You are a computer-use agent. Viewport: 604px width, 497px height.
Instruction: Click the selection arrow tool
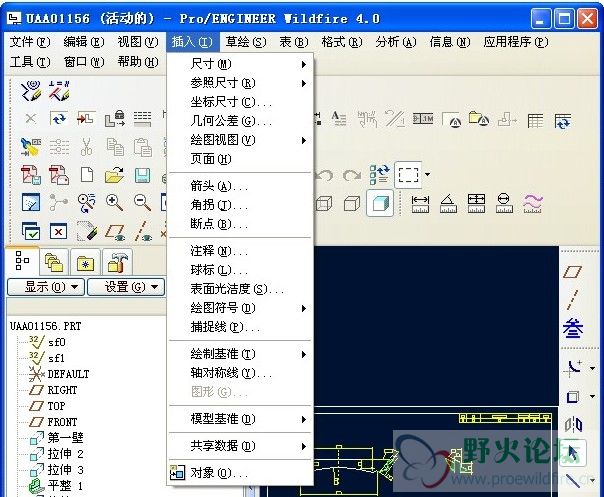pos(573,453)
